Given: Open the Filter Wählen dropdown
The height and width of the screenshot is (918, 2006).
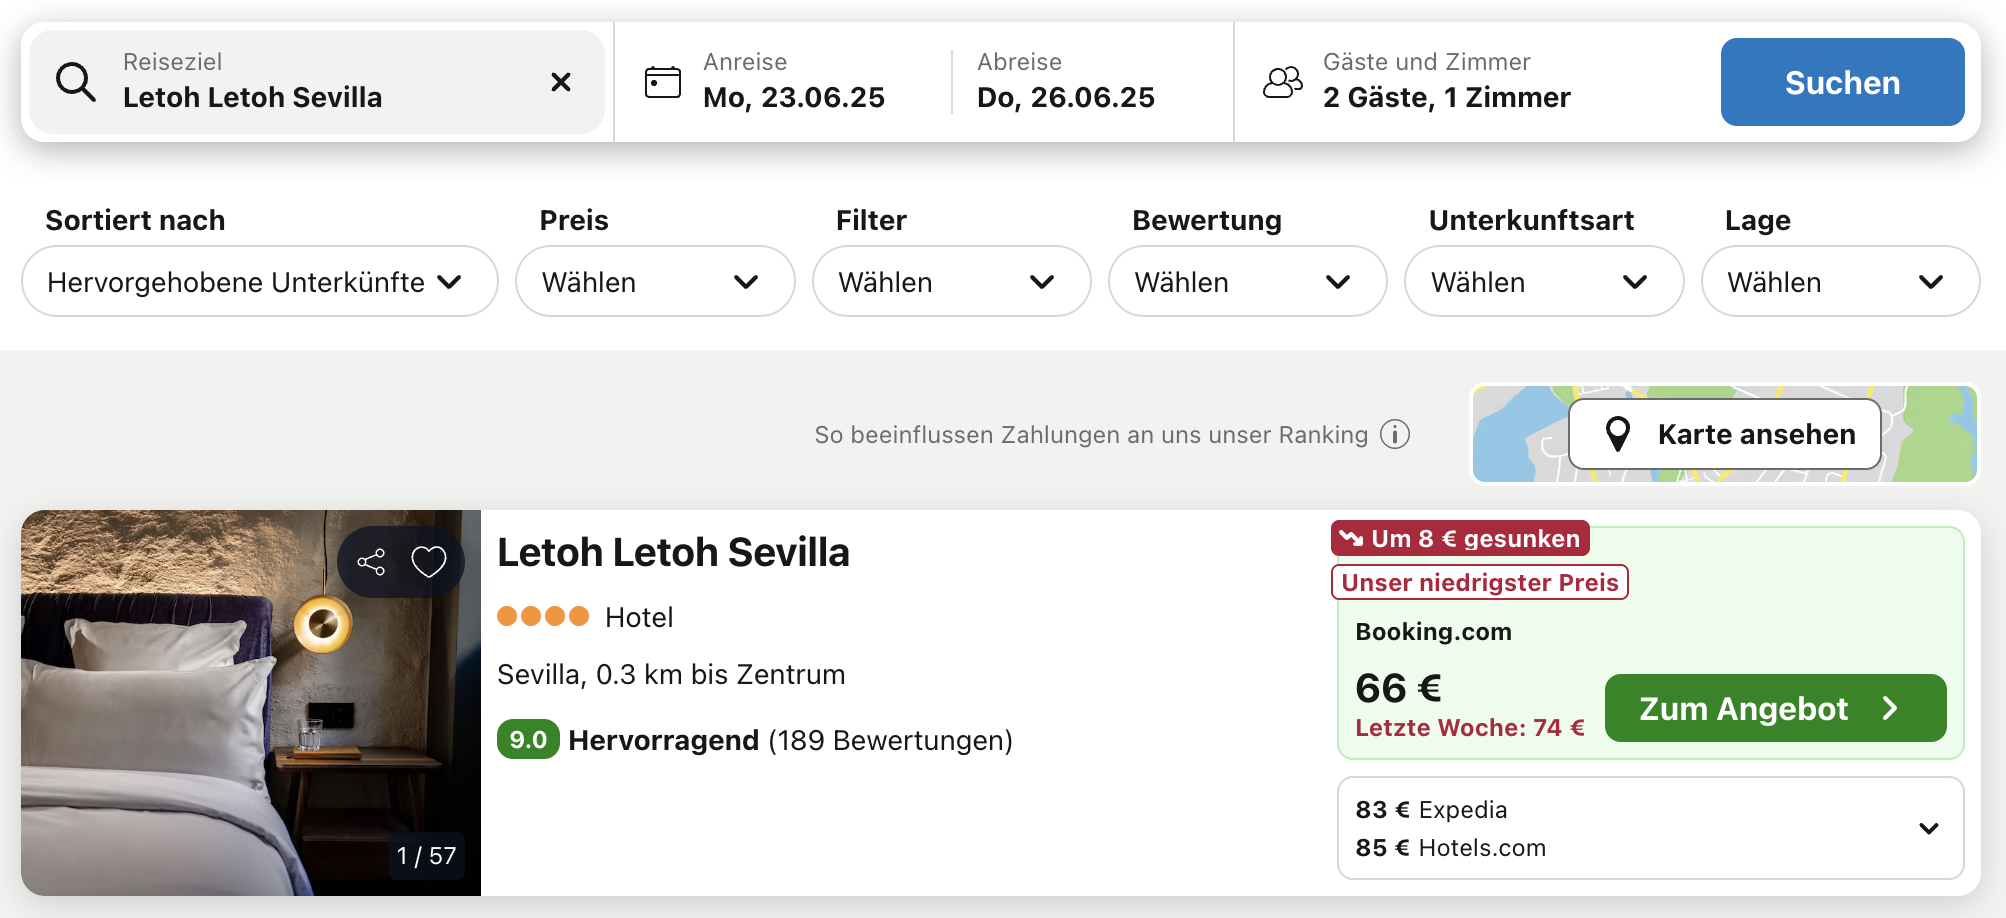Looking at the screenshot, I should [x=951, y=282].
